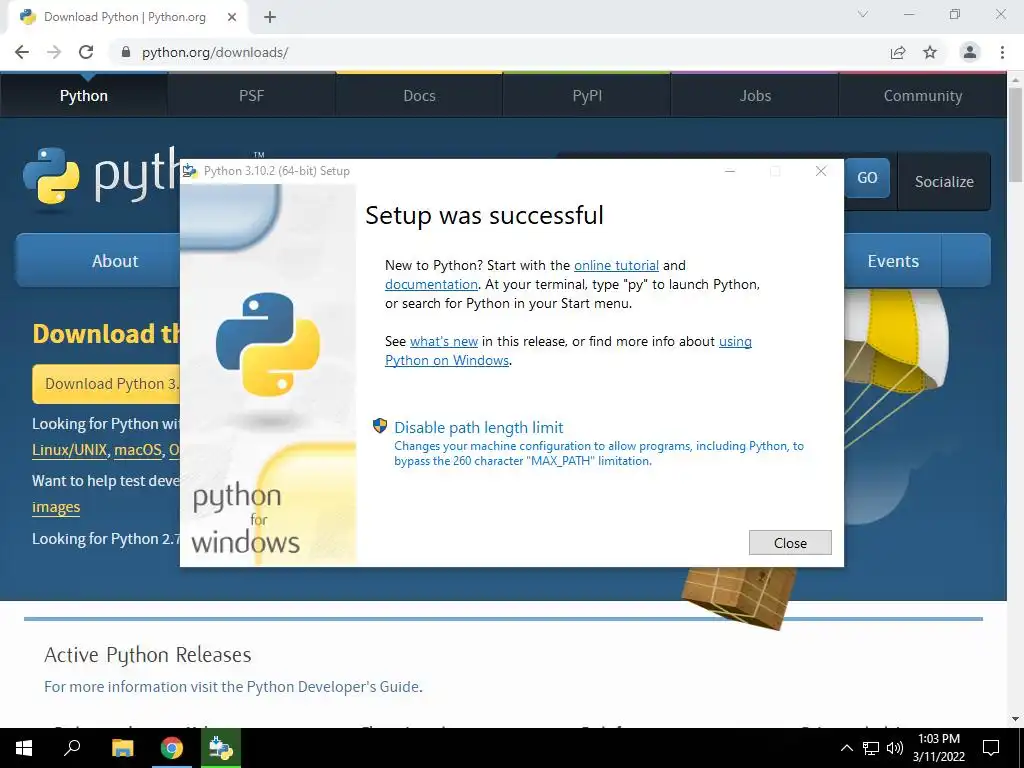The image size is (1024, 768).
Task: Open the Linux/UNIX download link
Action: 69,450
